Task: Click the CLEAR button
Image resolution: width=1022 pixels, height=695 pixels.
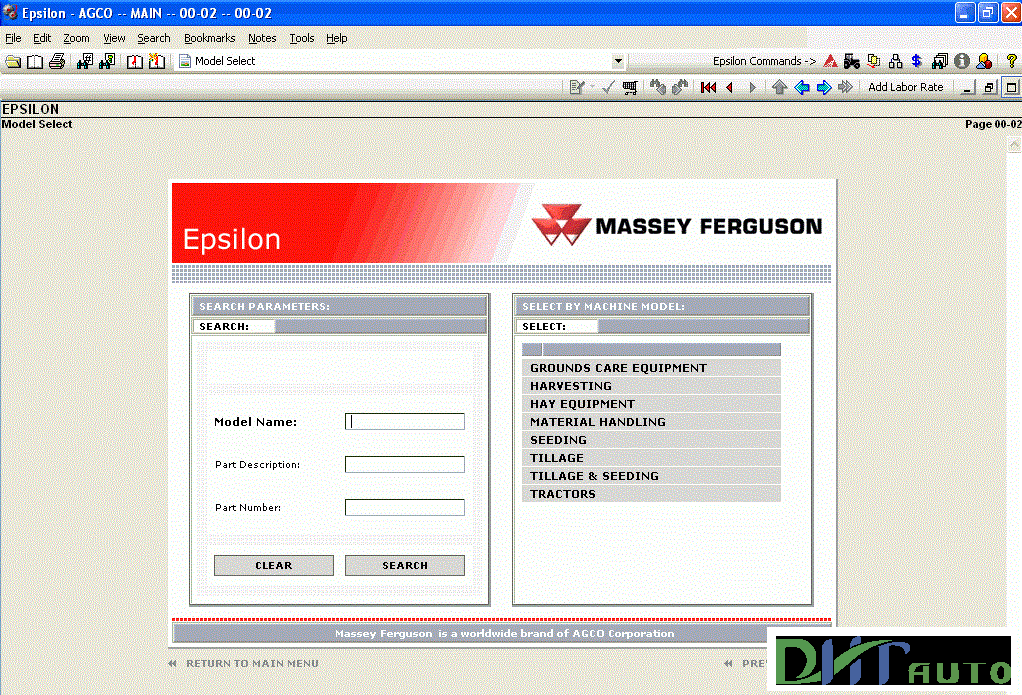Action: (x=274, y=565)
